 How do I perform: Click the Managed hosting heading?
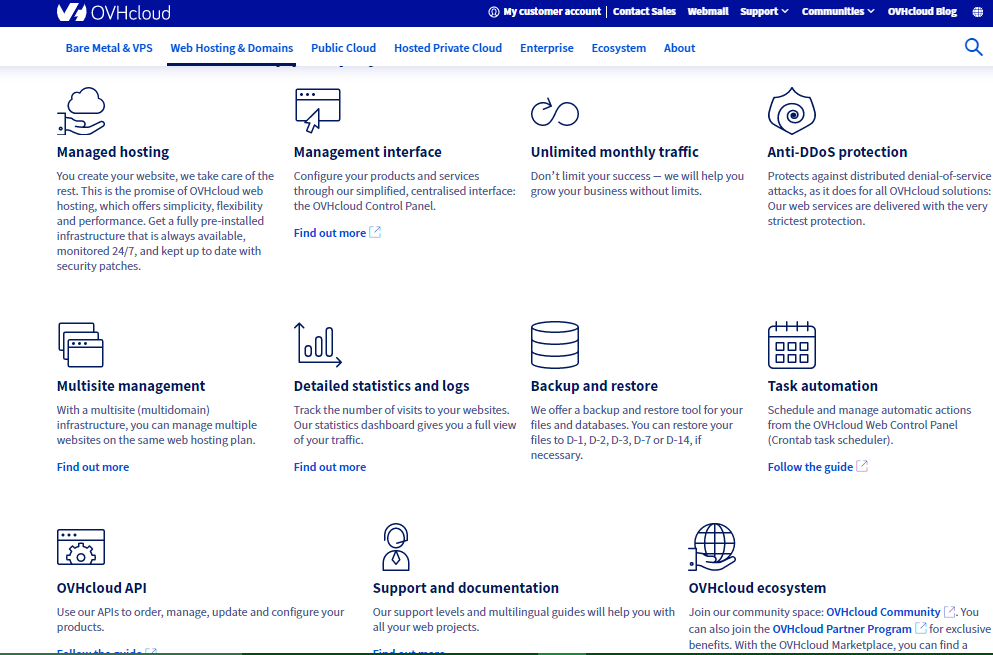pyautogui.click(x=113, y=152)
